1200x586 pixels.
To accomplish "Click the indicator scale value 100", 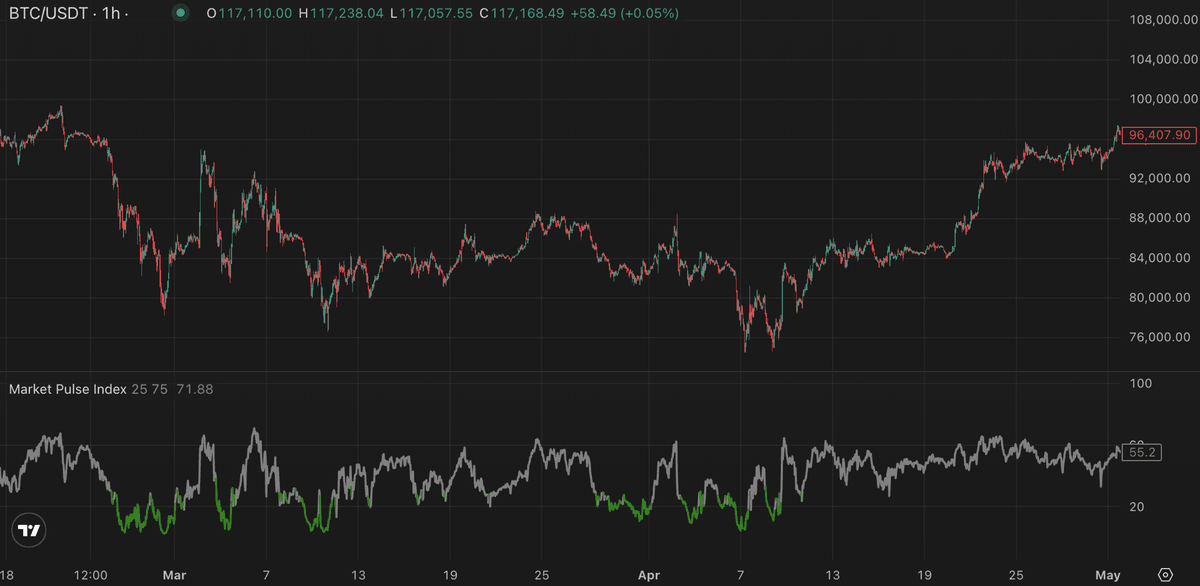I will tap(1141, 383).
